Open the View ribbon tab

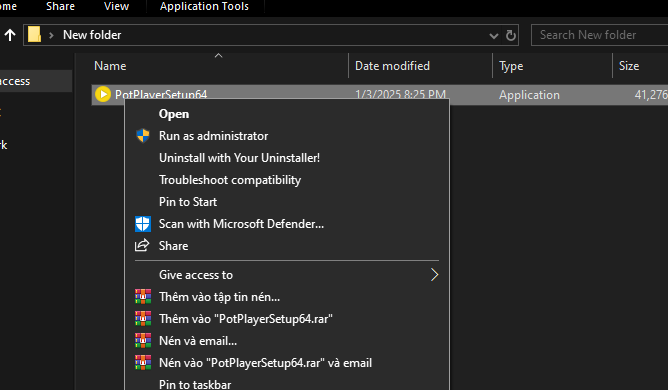116,6
